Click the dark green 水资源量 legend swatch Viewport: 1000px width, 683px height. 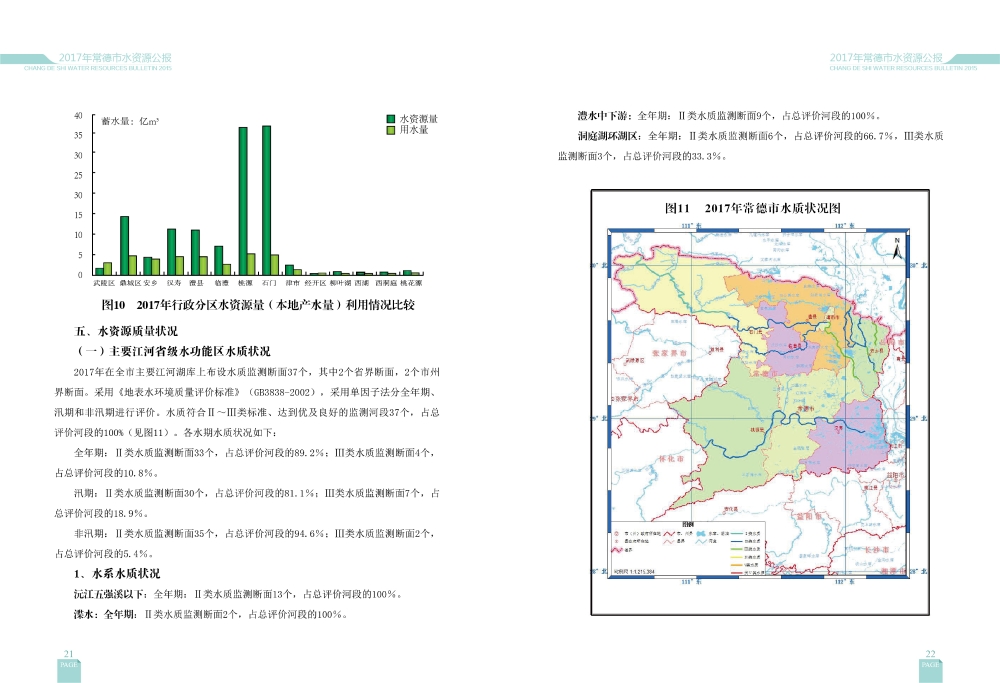pyautogui.click(x=391, y=119)
